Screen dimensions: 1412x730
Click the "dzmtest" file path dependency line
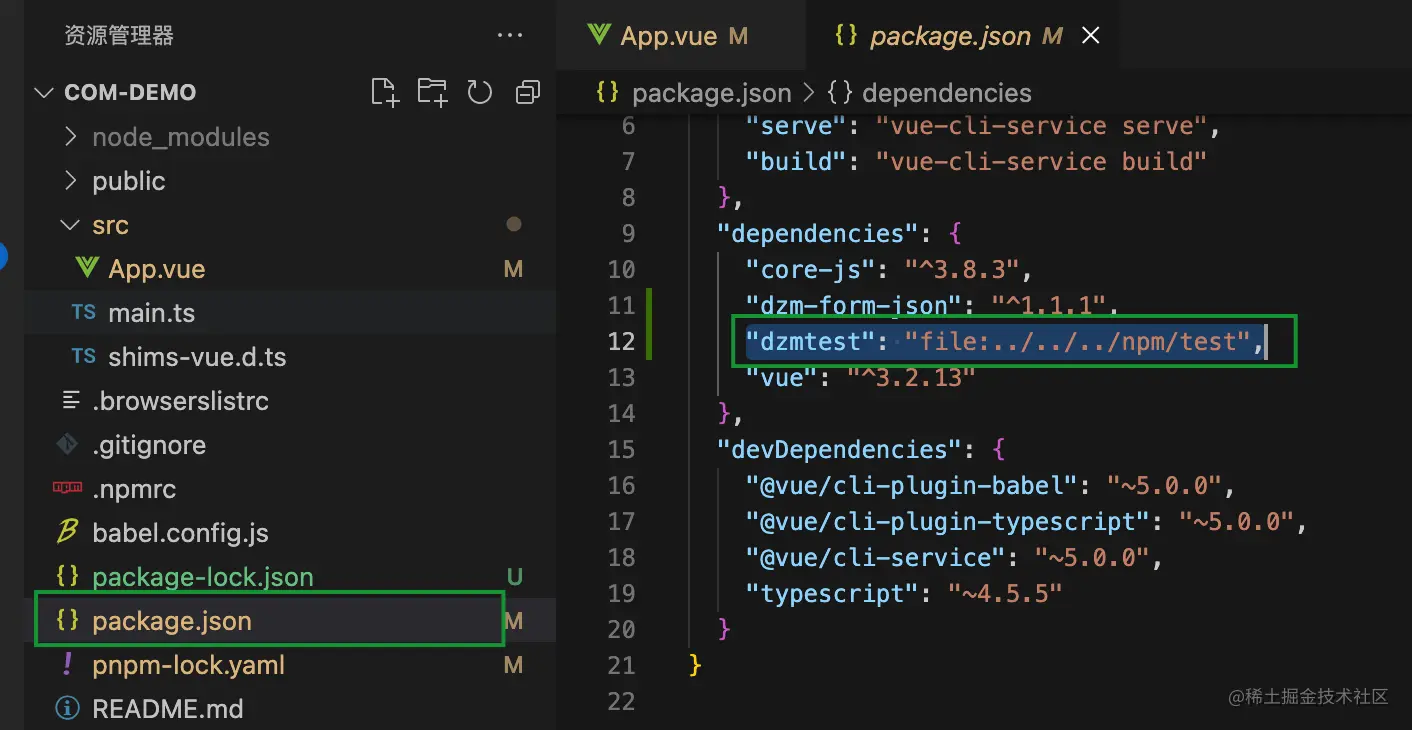tap(1006, 342)
